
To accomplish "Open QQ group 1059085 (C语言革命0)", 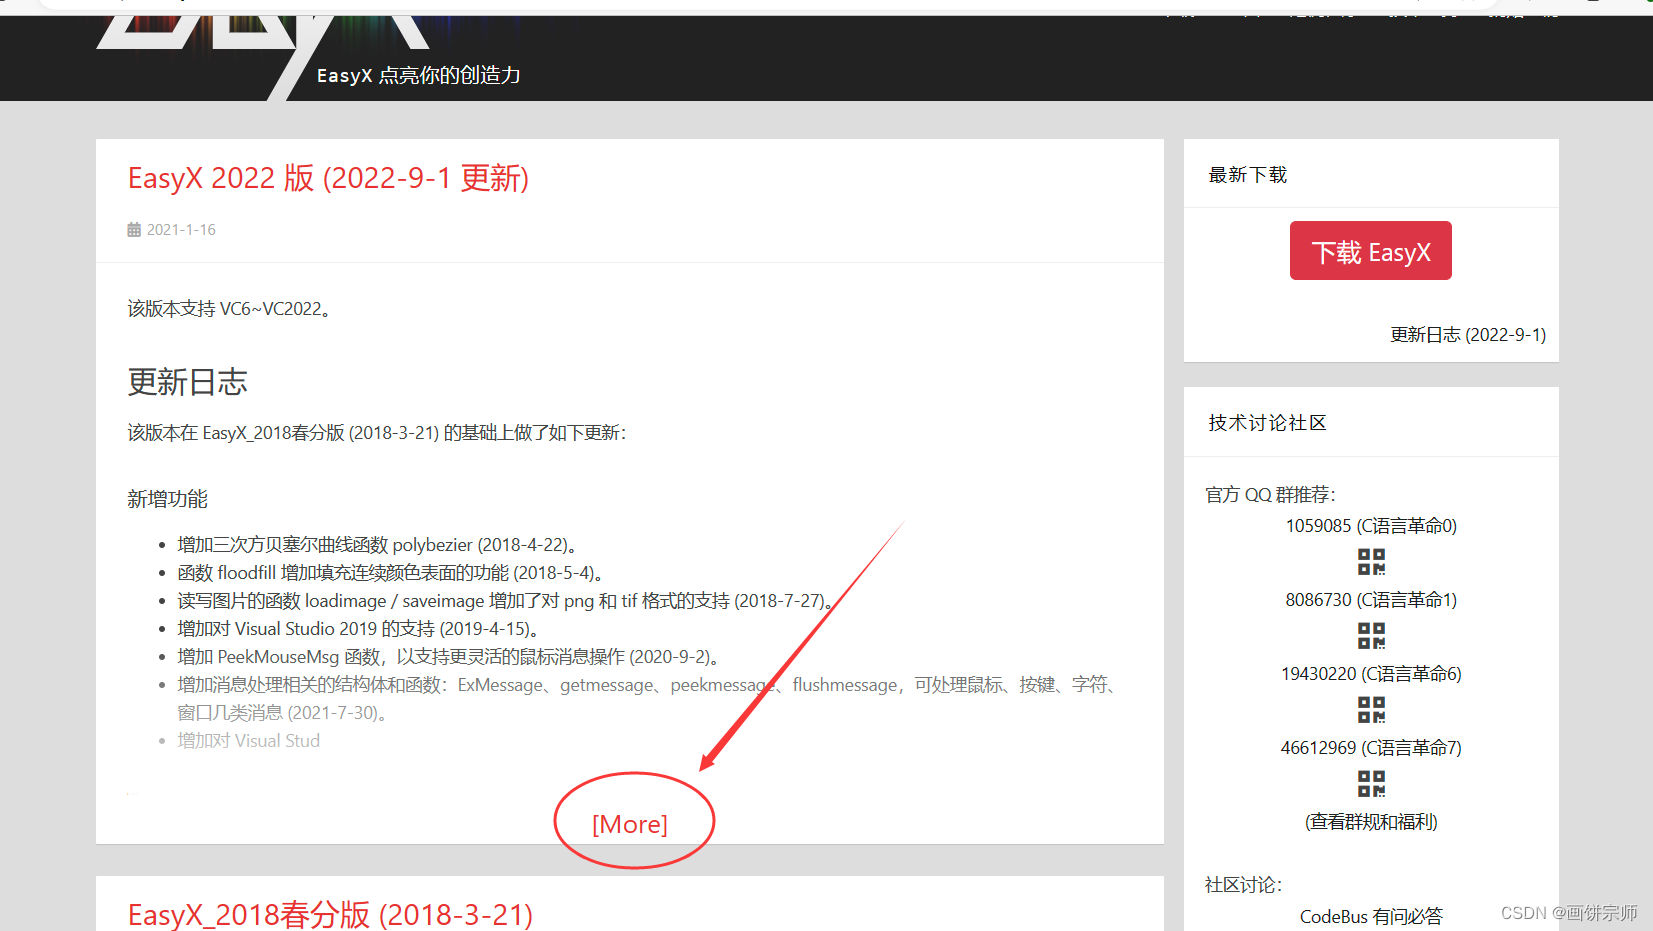I will [1371, 526].
